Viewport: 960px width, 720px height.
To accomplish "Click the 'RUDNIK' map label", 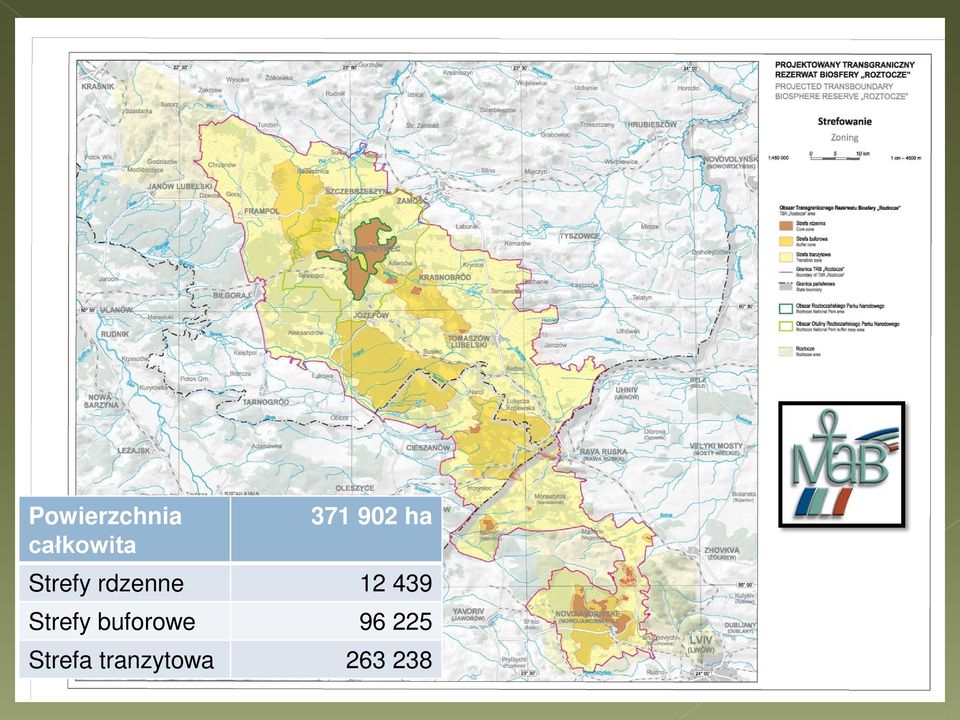I will [x=115, y=334].
